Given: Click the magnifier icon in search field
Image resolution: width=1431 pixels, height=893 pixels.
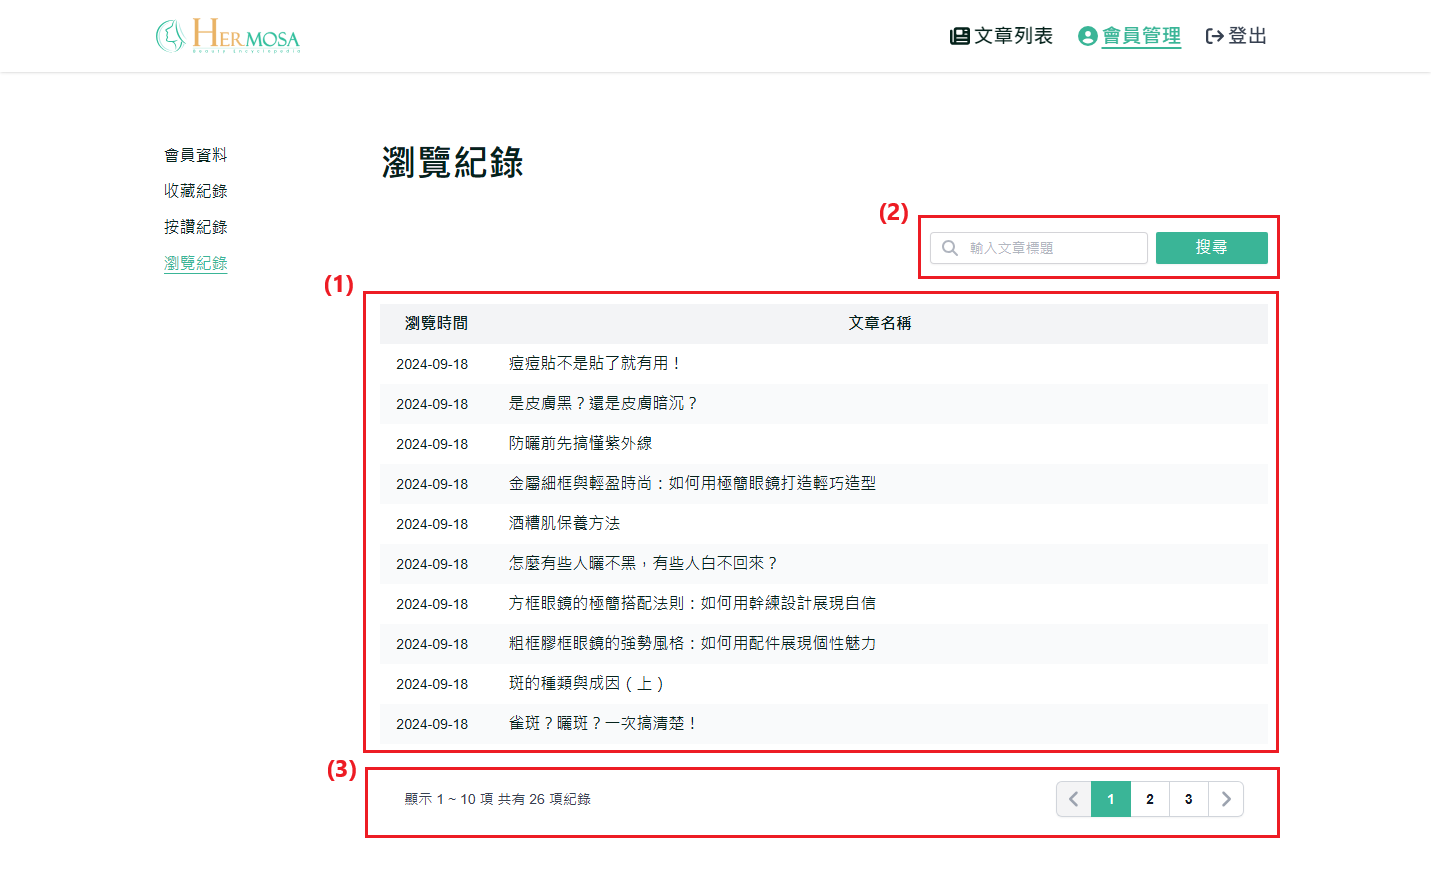Looking at the screenshot, I should click(950, 248).
